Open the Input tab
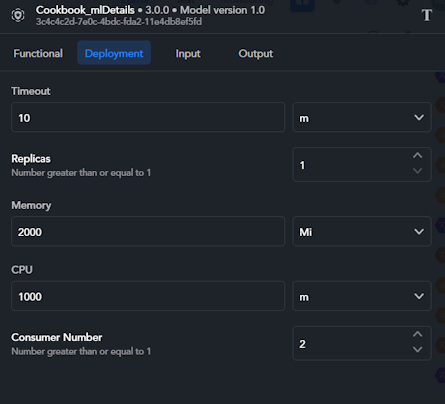The image size is (445, 404). (x=188, y=53)
